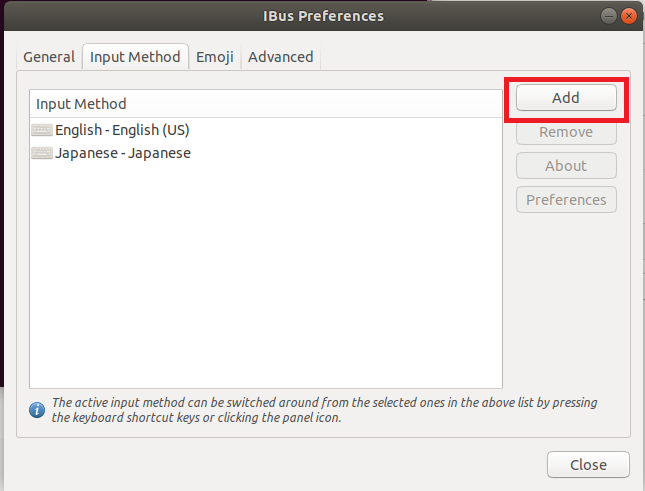Click keyboard icon beside English (US)
Screen dimensions: 645x491
pyautogui.click(x=42, y=130)
